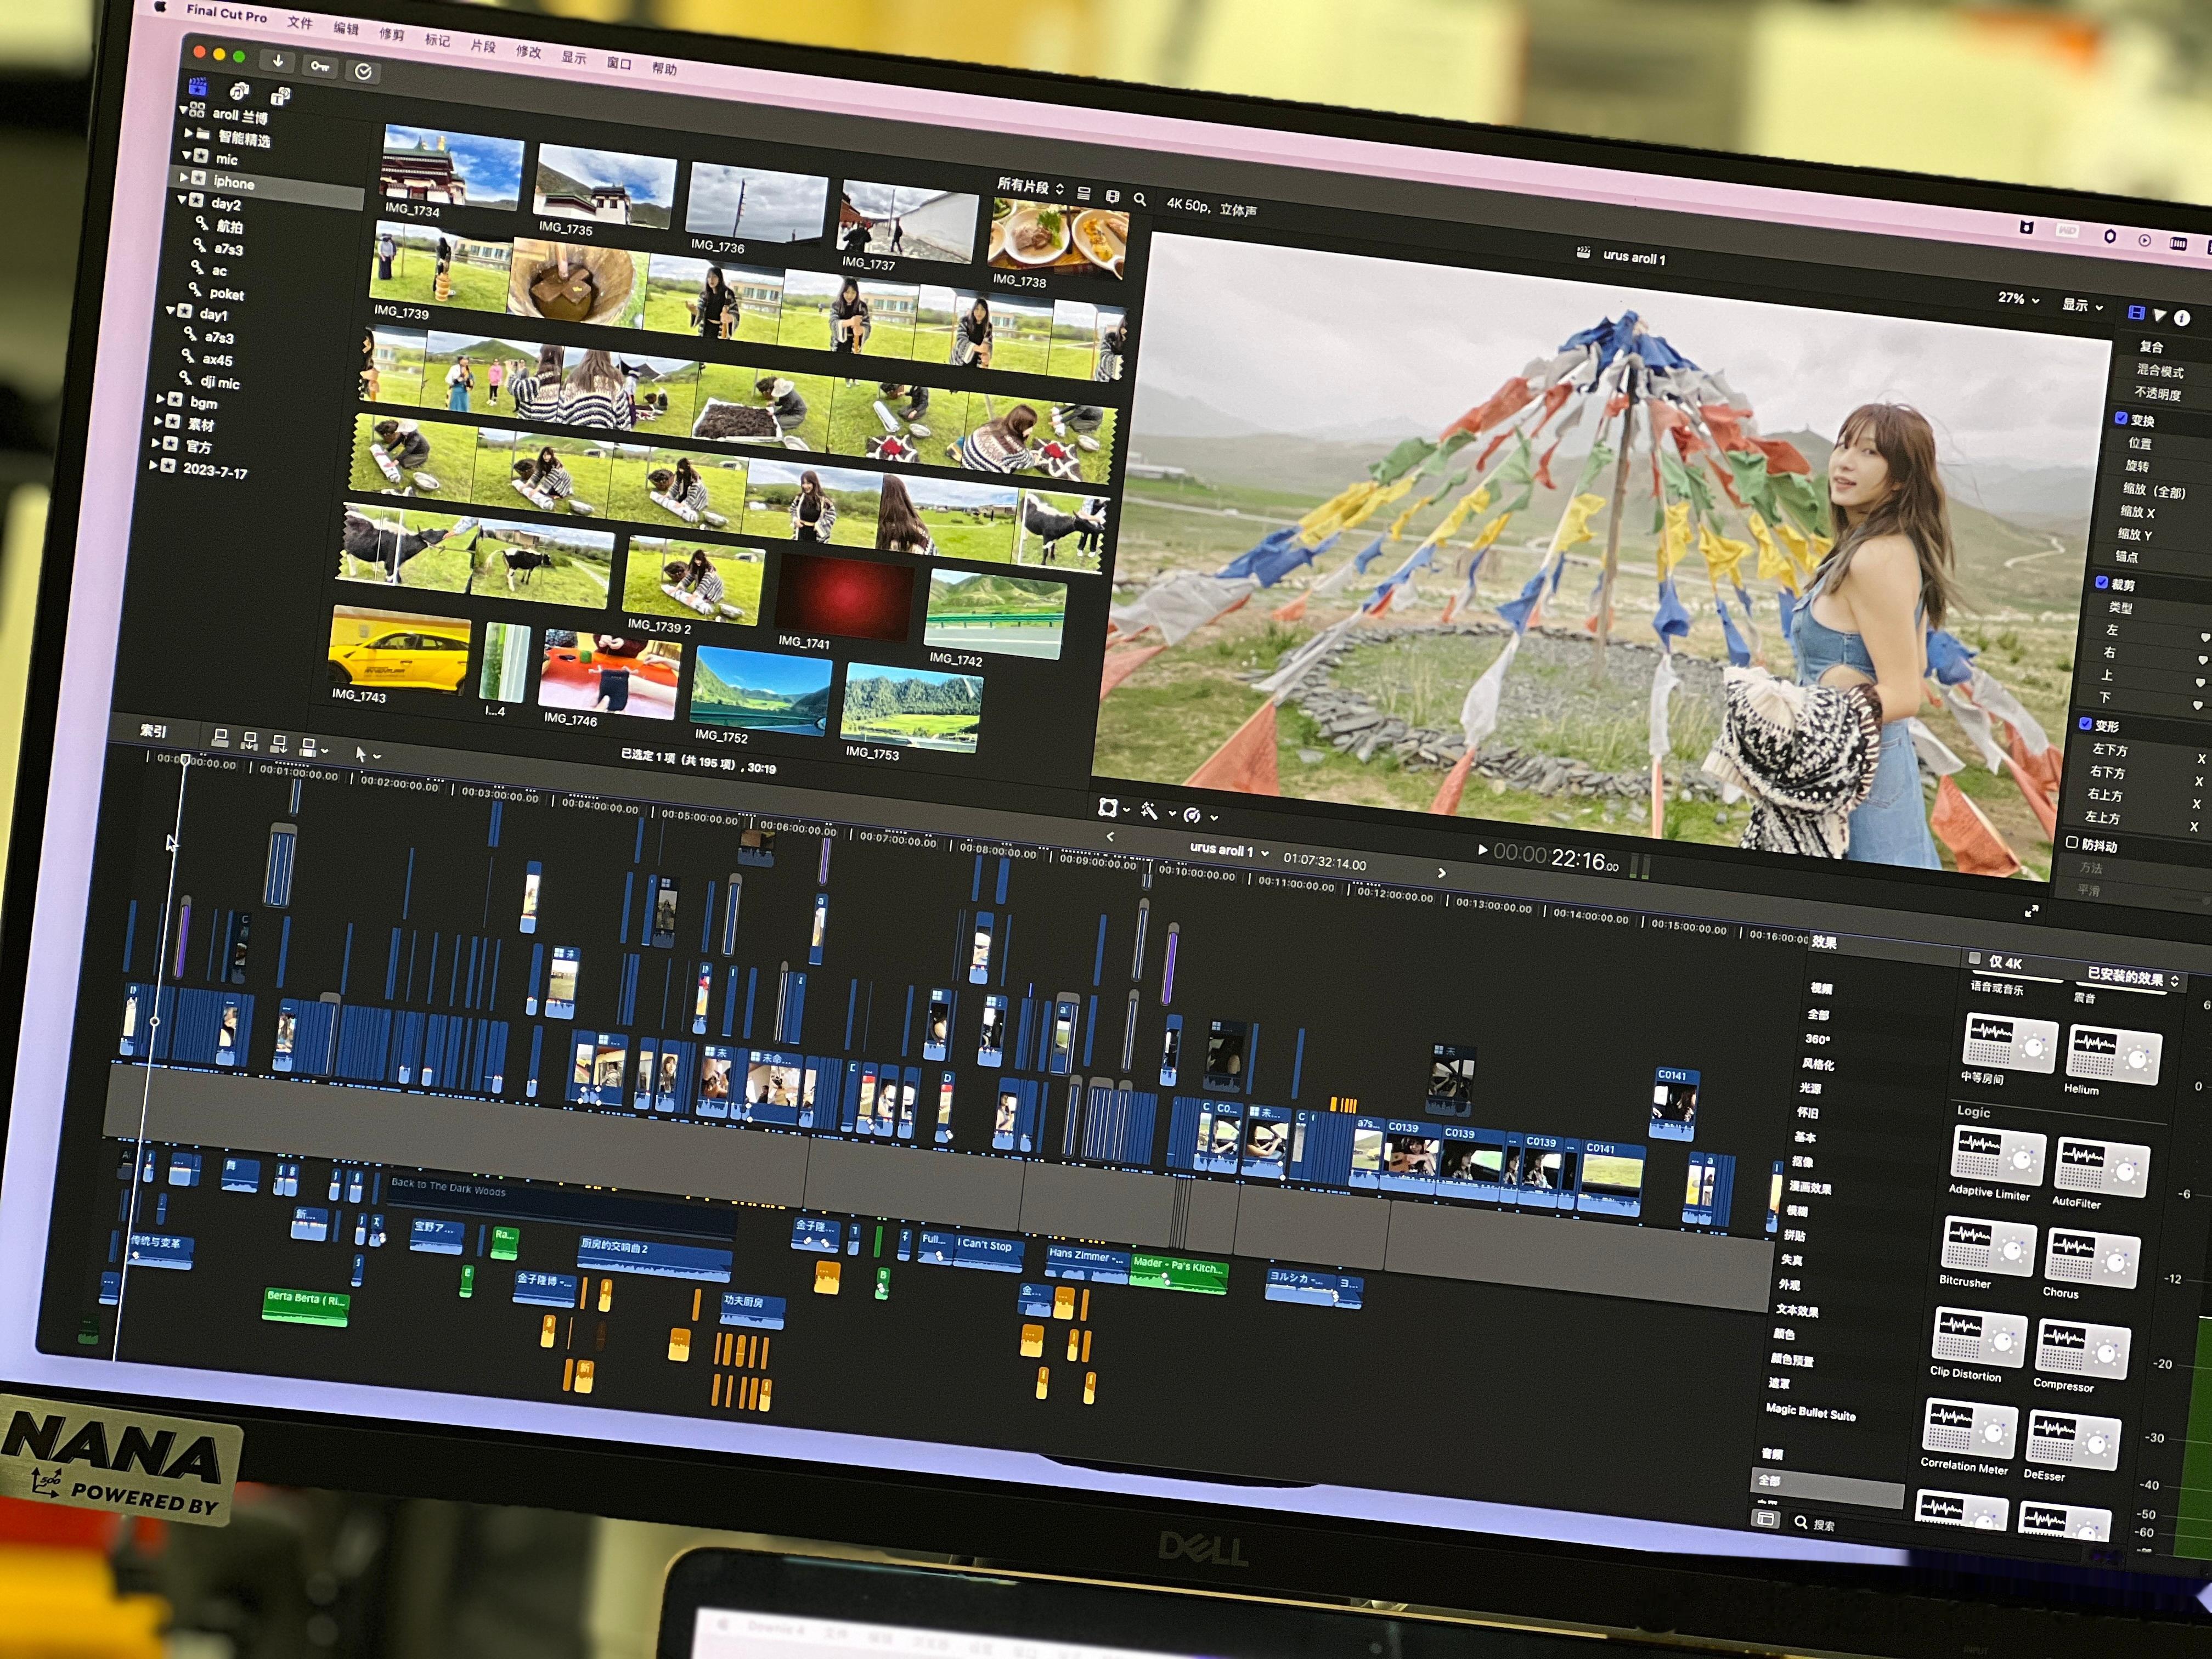2212x1659 pixels.
Task: Open the viewer 显示 dropdown
Action: pos(2083,305)
